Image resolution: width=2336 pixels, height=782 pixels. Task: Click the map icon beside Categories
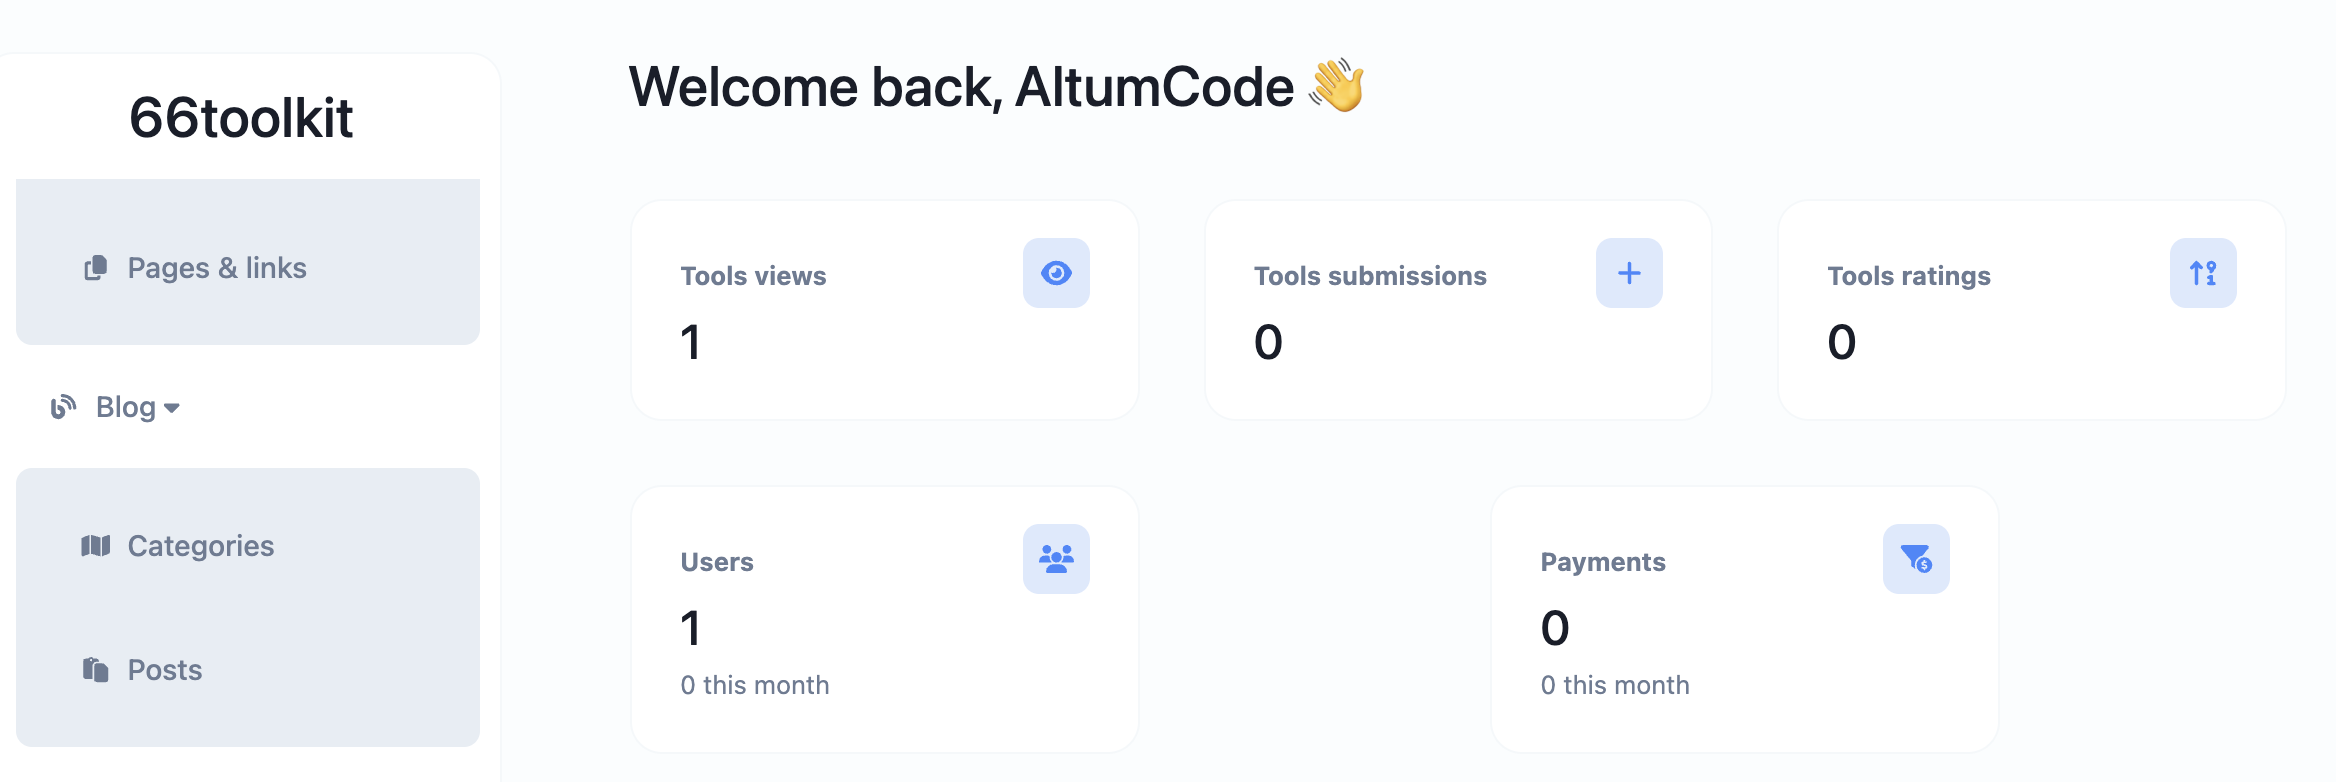pyautogui.click(x=95, y=546)
